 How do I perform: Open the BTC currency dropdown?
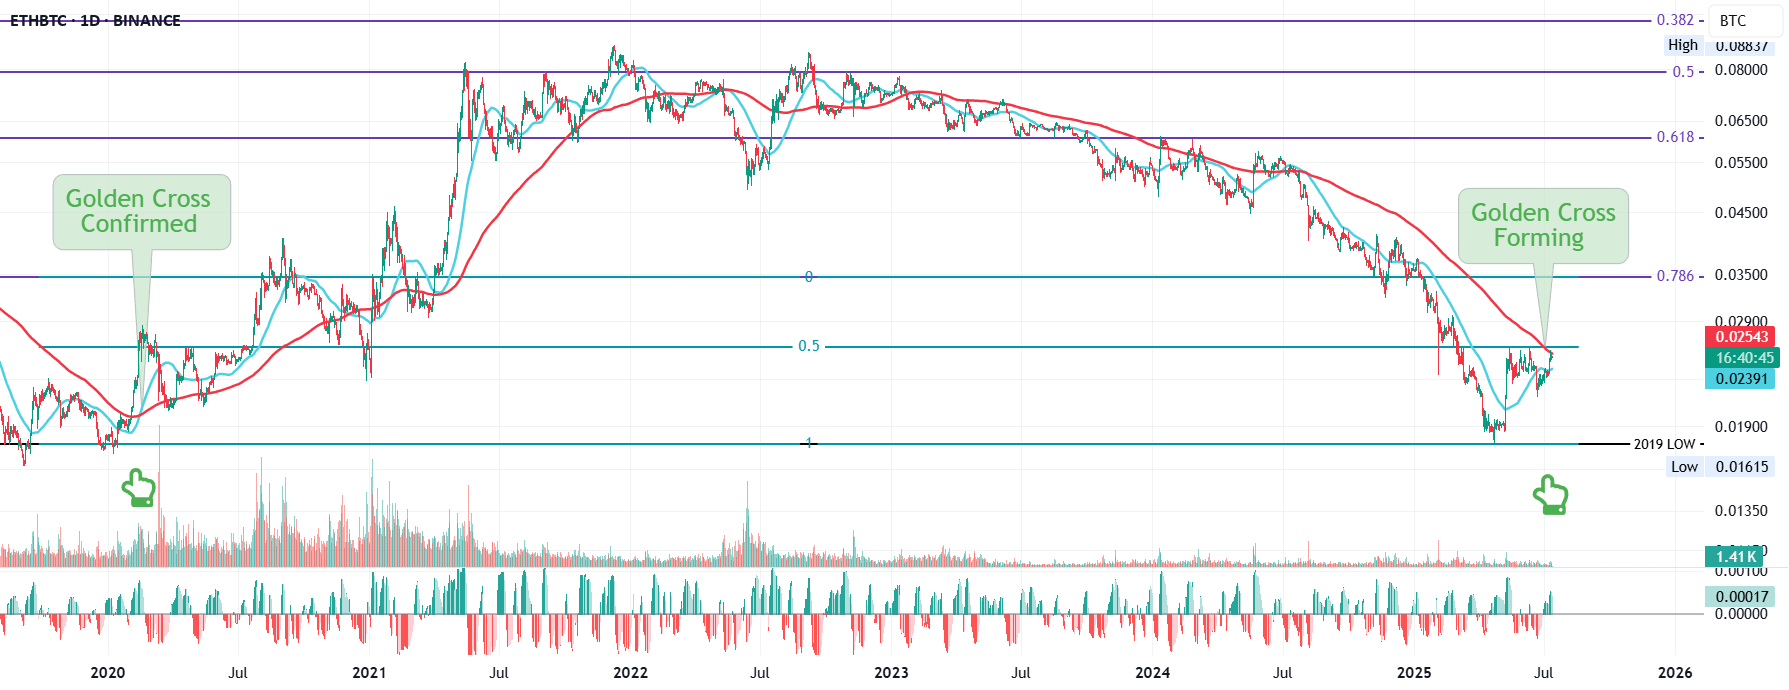[1745, 20]
